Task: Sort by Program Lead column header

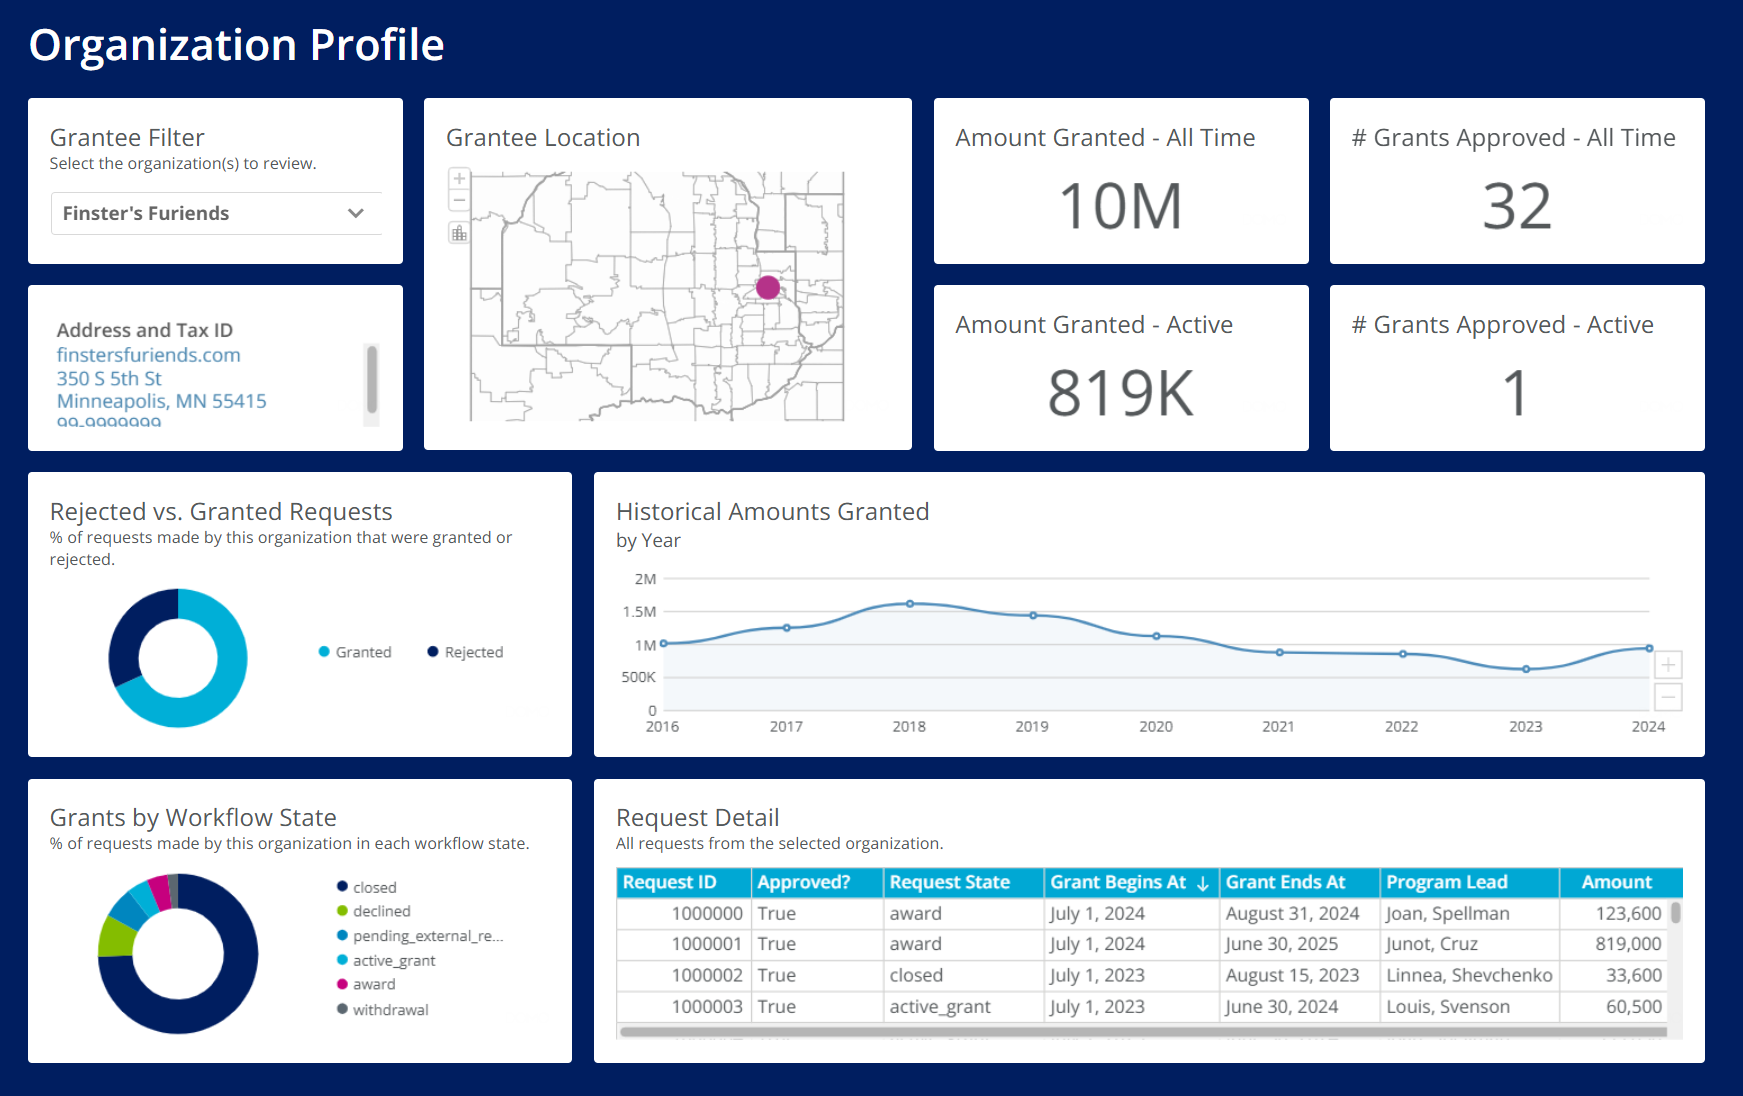Action: pos(1469,882)
